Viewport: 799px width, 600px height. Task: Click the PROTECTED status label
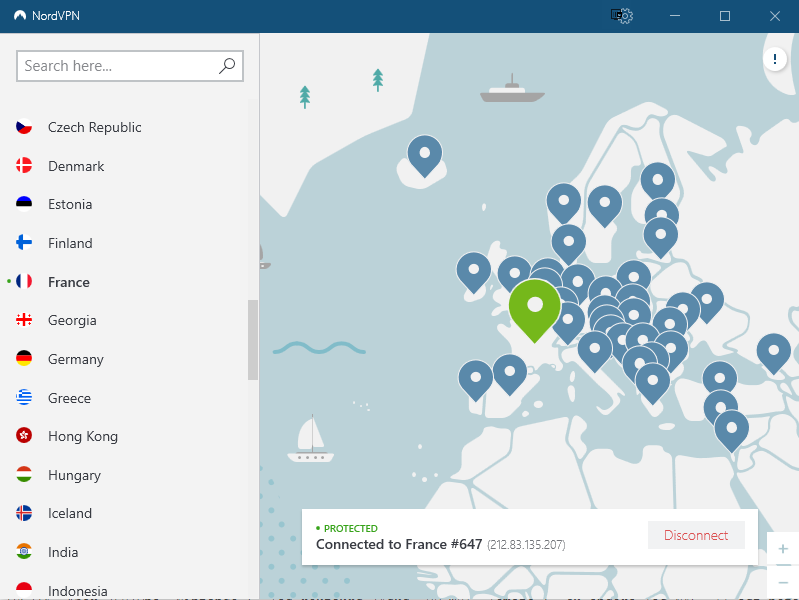(x=351, y=528)
